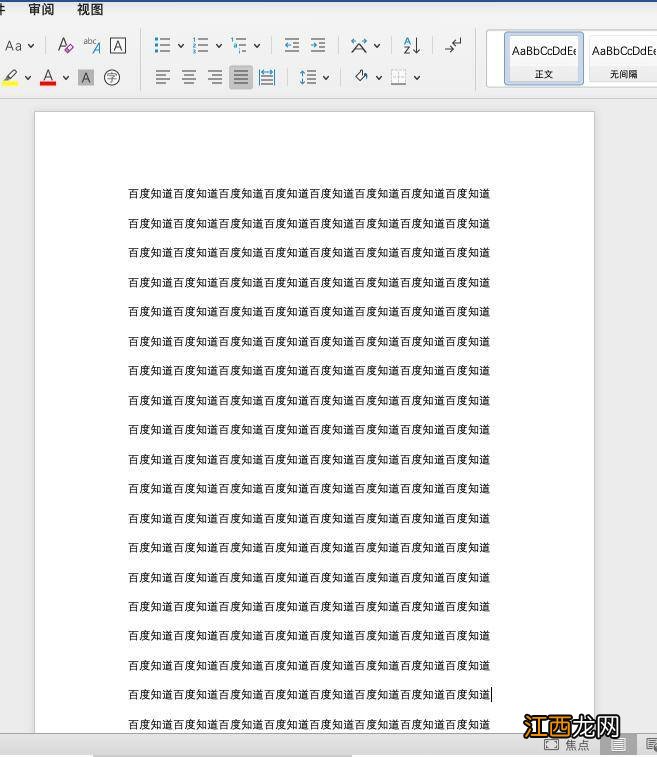Image resolution: width=657 pixels, height=757 pixels.
Task: Sort text with A-Z icon
Action: pos(412,45)
